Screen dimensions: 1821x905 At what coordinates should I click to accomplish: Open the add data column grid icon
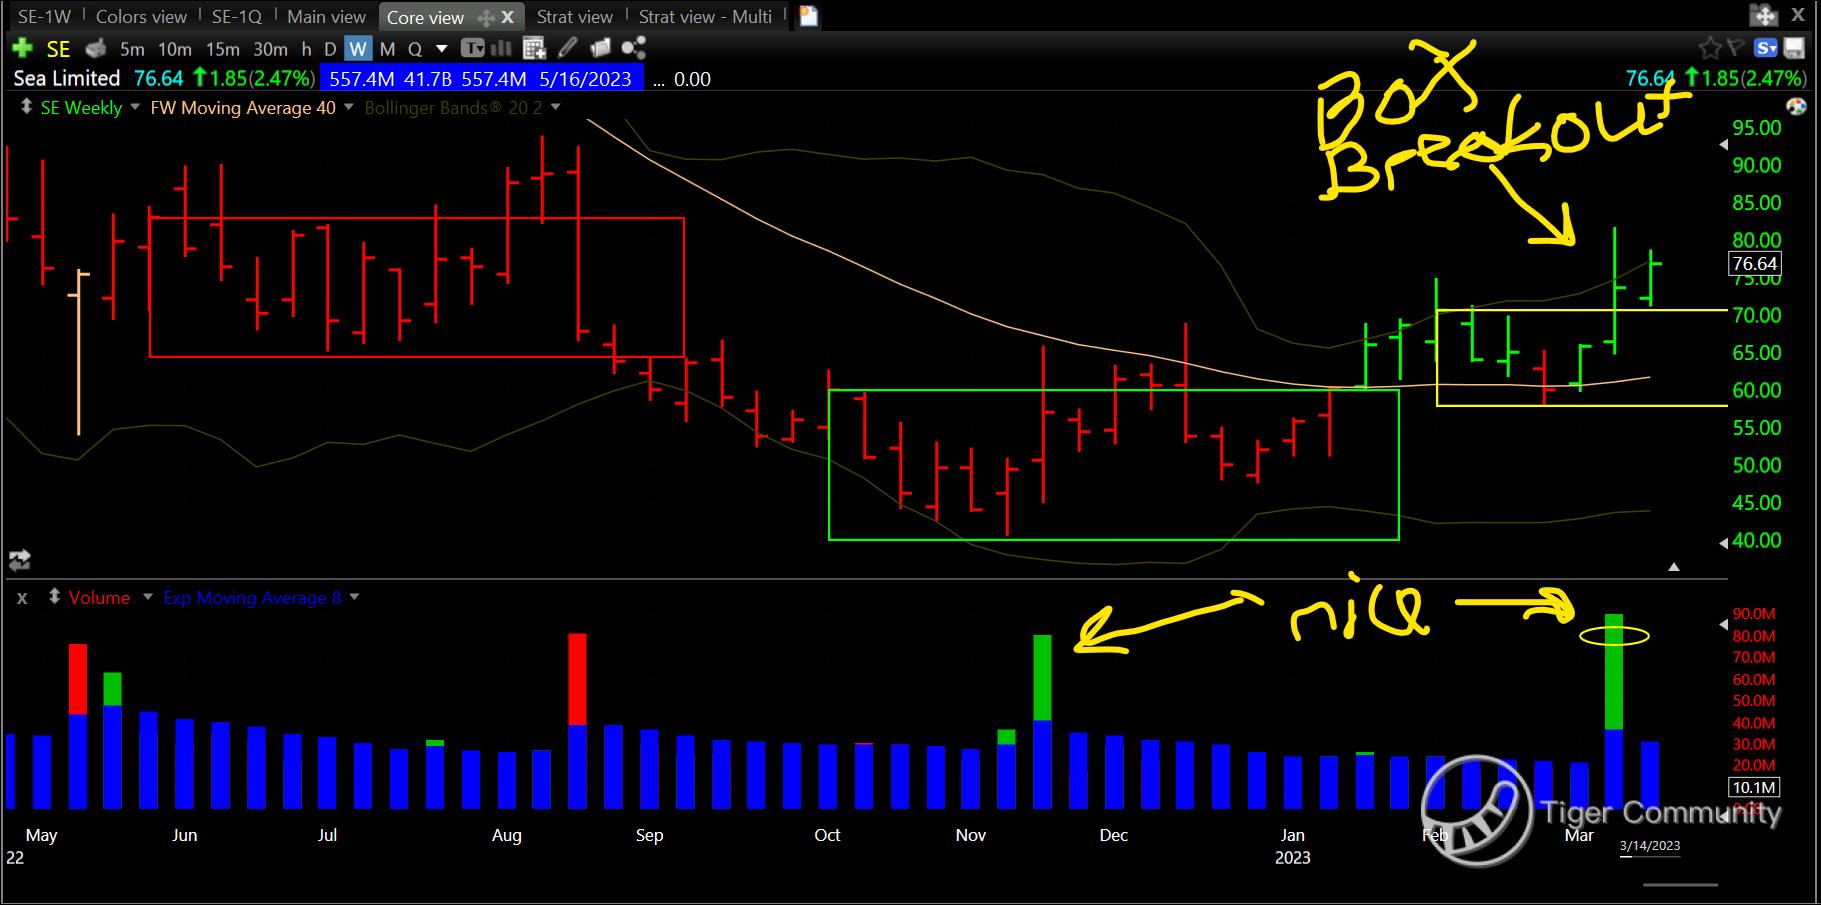[534, 48]
